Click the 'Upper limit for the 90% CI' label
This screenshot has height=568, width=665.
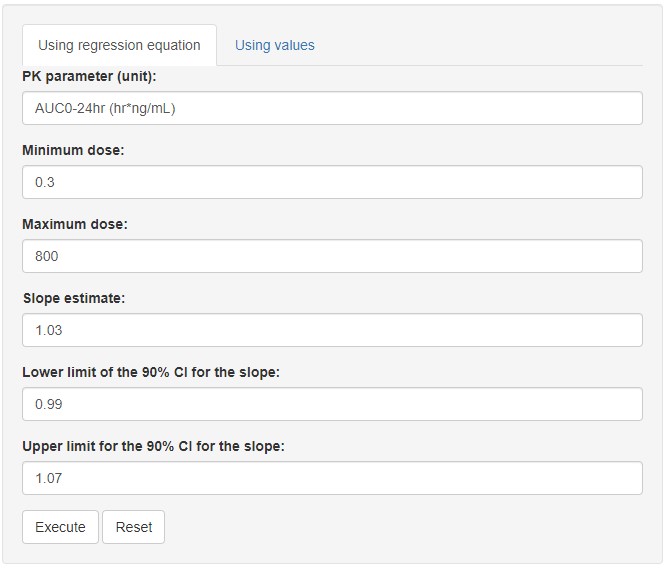click(x=153, y=446)
